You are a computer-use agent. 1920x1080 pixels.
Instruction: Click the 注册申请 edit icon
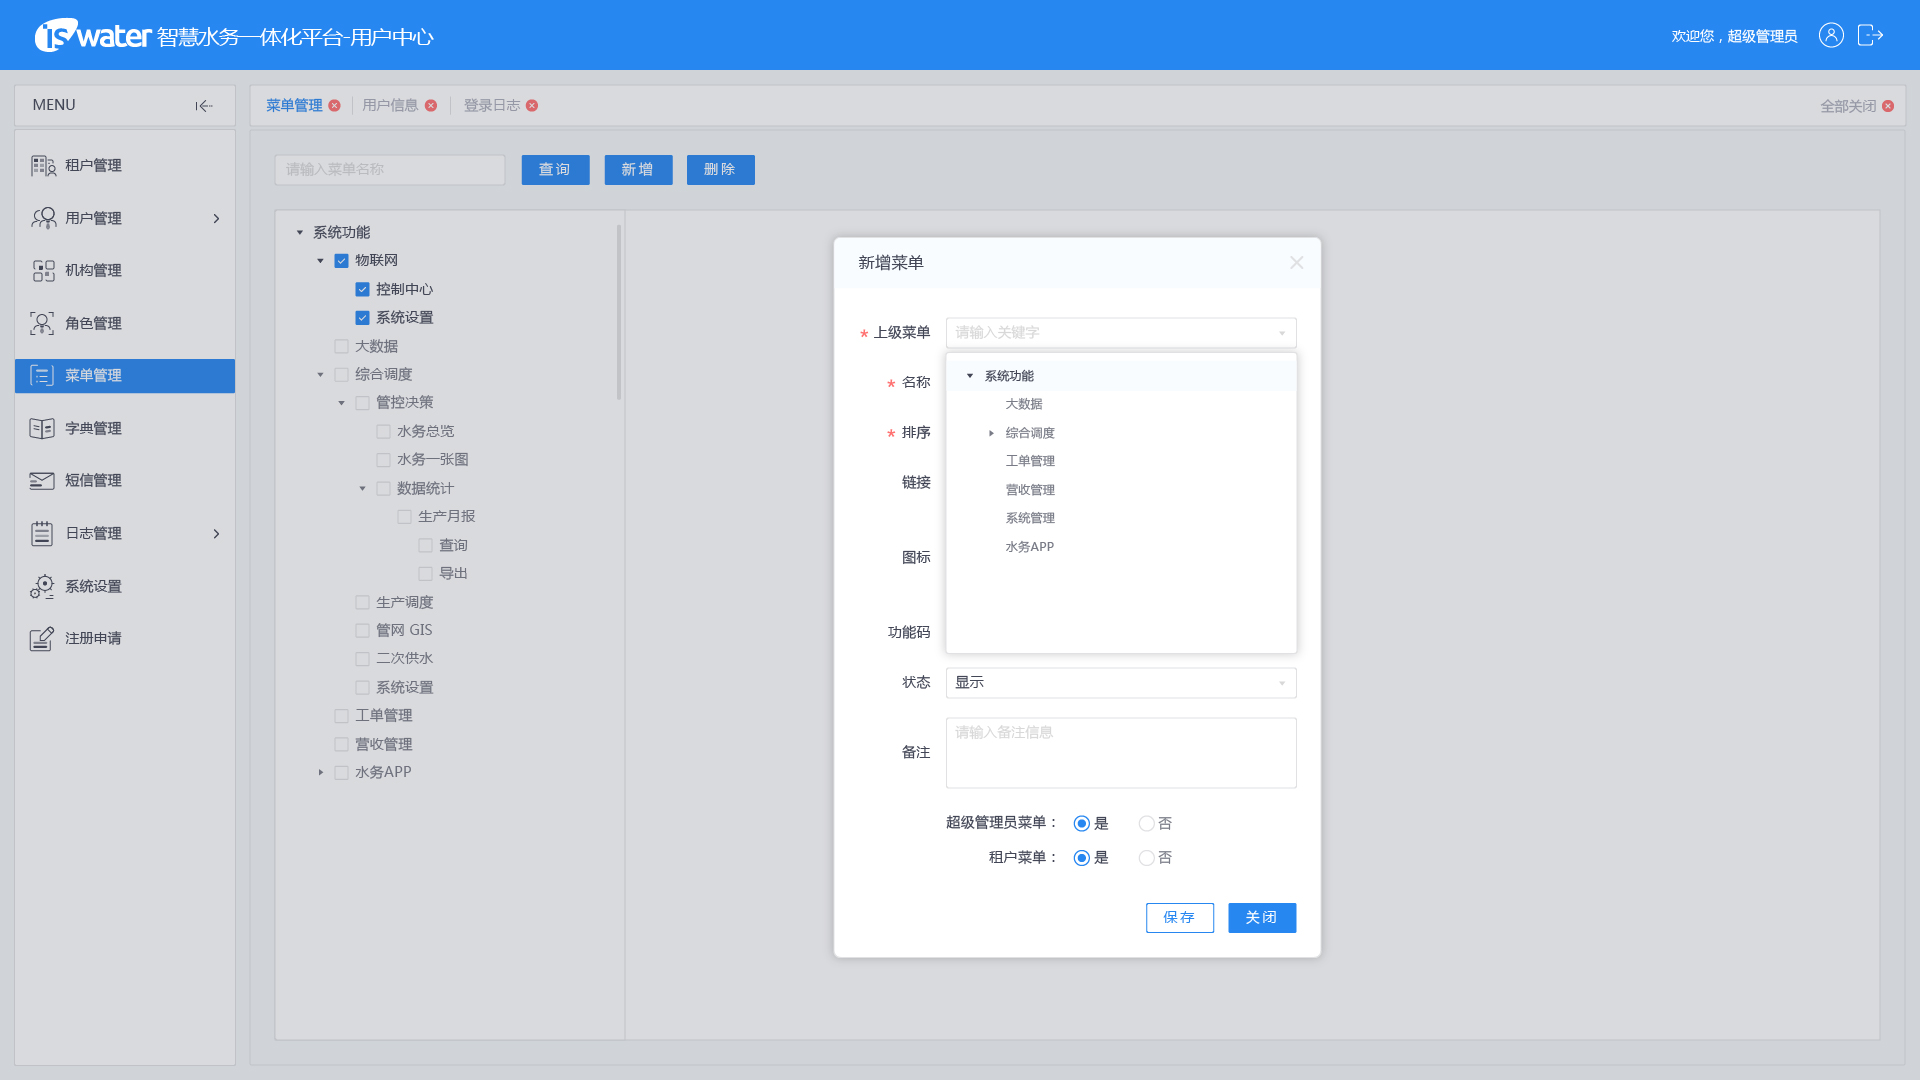tap(42, 638)
